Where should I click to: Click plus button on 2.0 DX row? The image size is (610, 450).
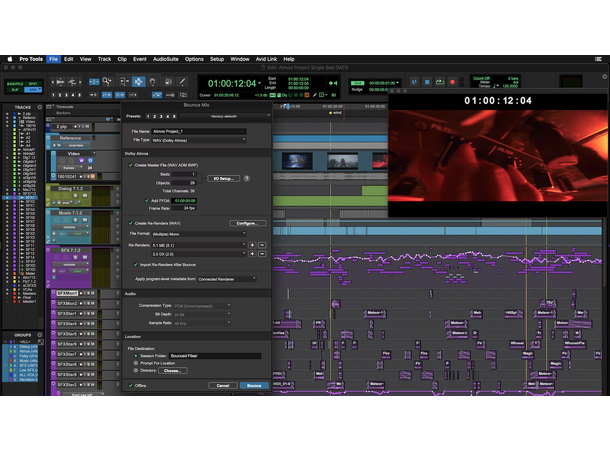coord(252,254)
